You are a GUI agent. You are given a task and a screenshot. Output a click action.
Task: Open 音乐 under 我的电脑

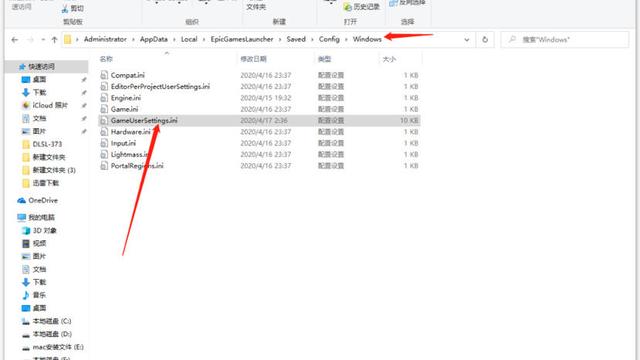point(39,295)
